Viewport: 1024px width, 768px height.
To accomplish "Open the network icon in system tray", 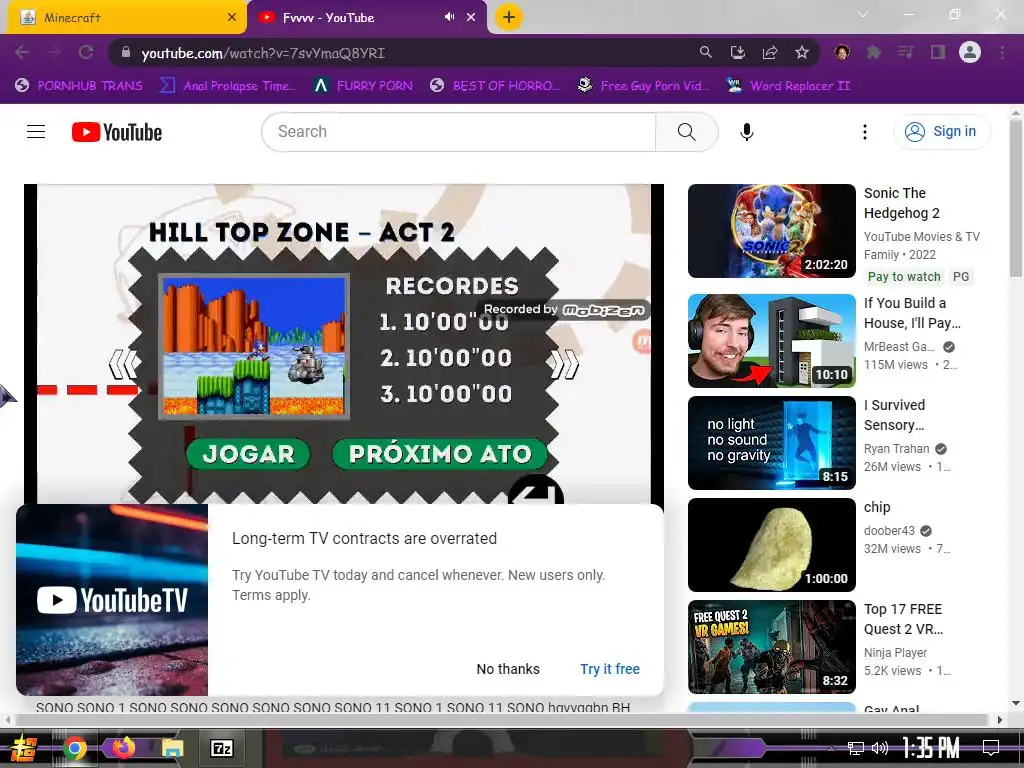I will (x=856, y=748).
